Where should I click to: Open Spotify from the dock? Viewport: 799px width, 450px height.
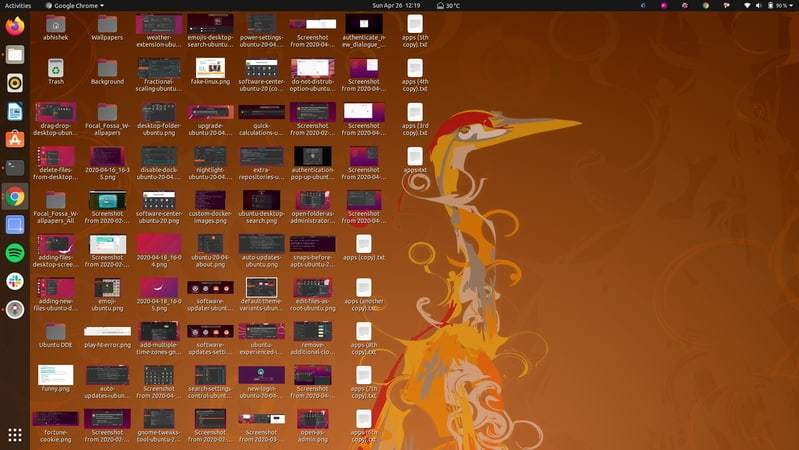point(14,253)
